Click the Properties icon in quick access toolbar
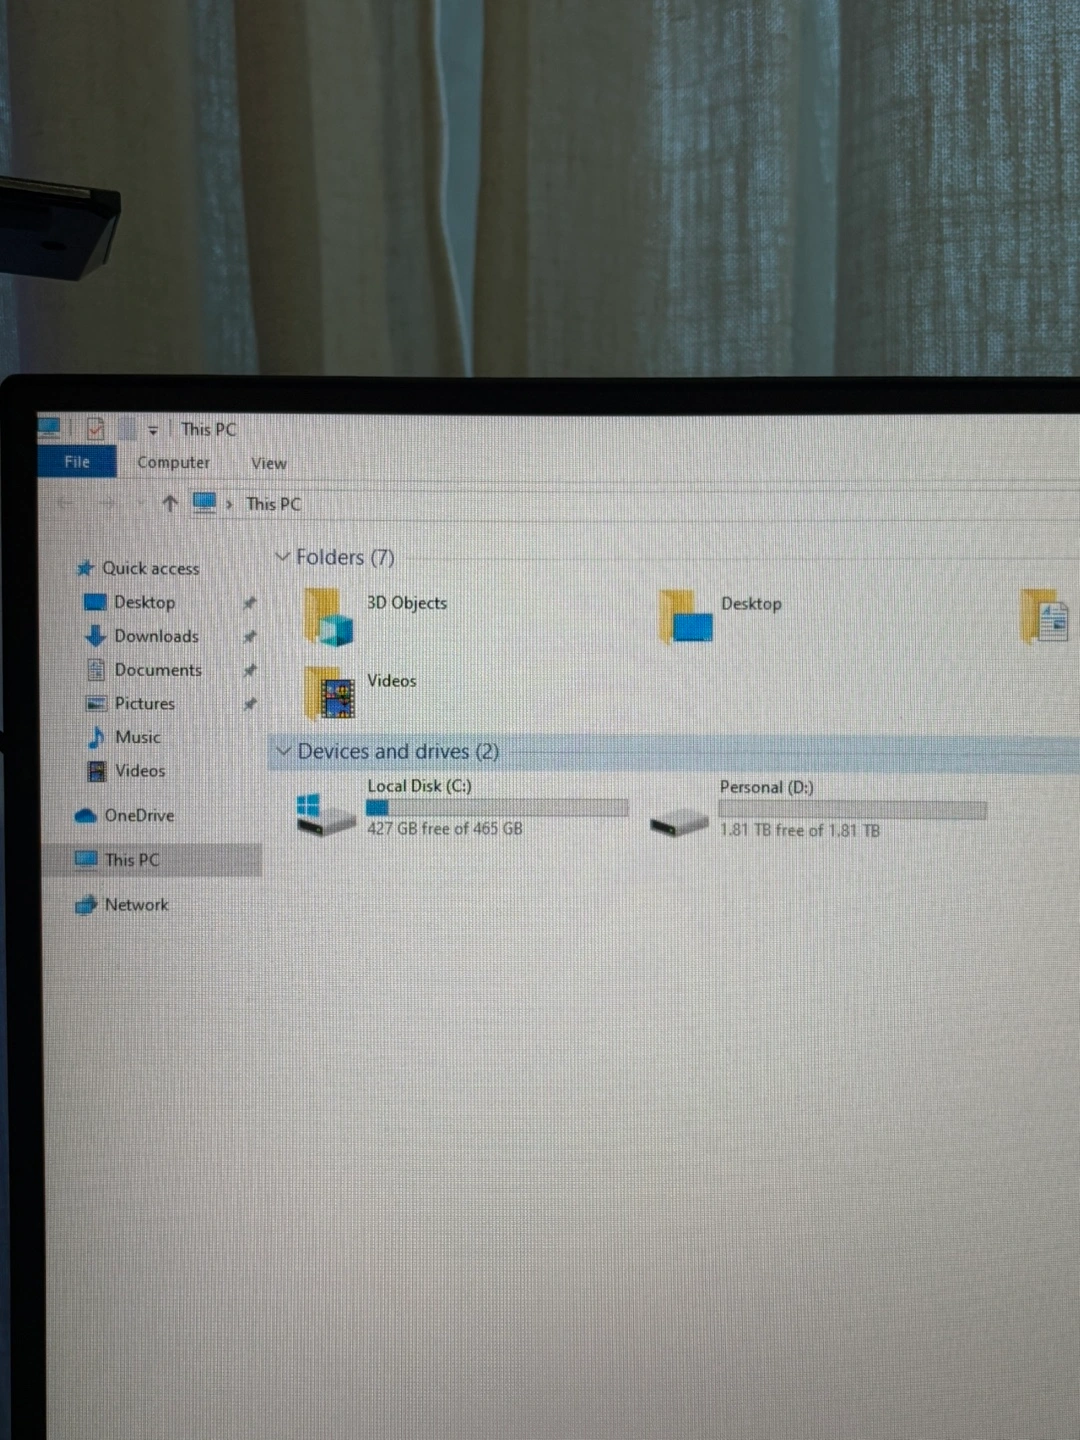This screenshot has height=1440, width=1080. click(x=95, y=430)
